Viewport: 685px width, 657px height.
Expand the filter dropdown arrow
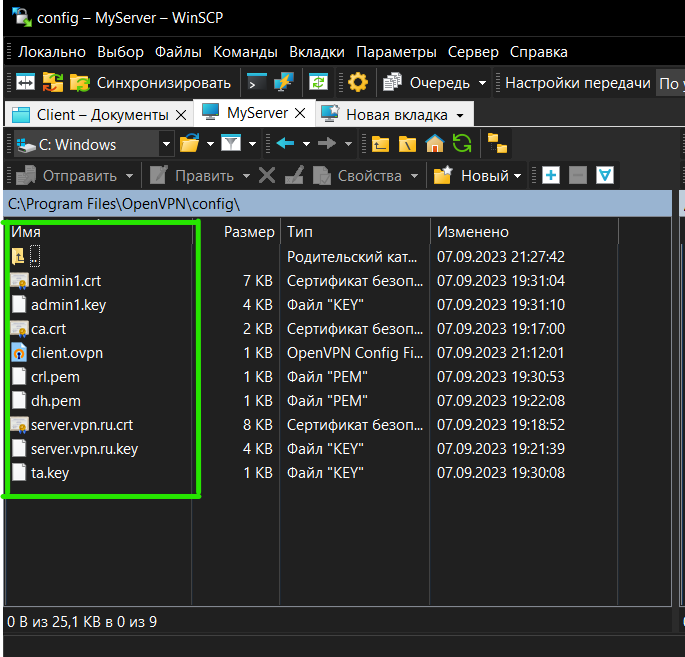(252, 144)
